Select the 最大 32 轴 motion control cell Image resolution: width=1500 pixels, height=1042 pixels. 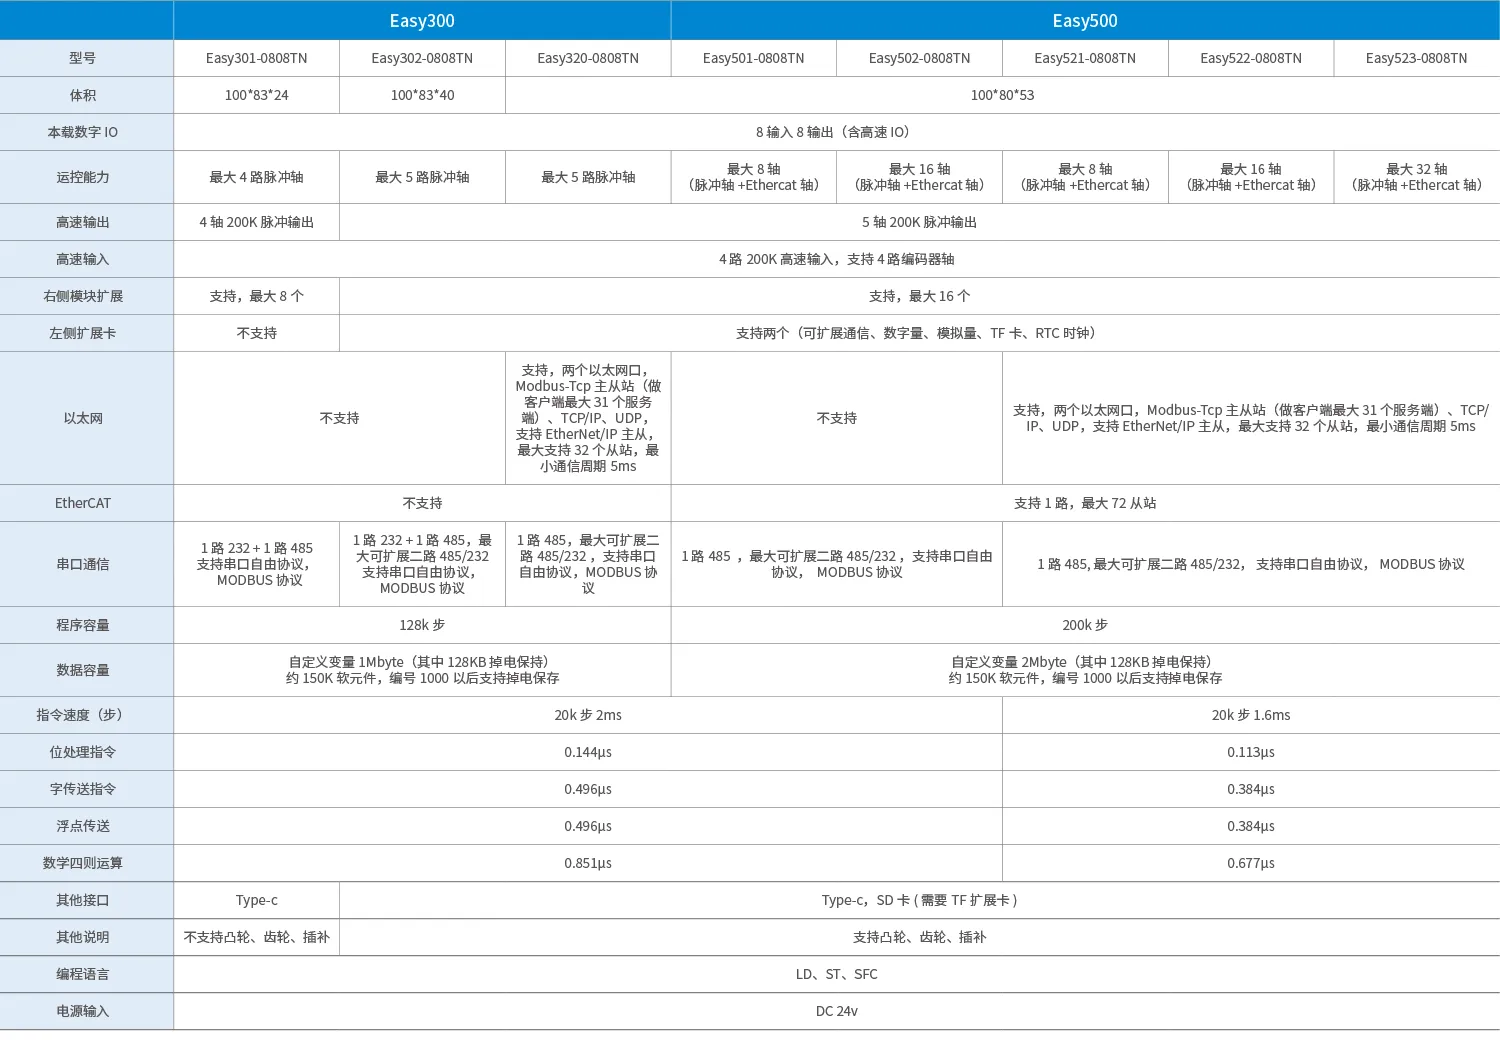click(1416, 177)
